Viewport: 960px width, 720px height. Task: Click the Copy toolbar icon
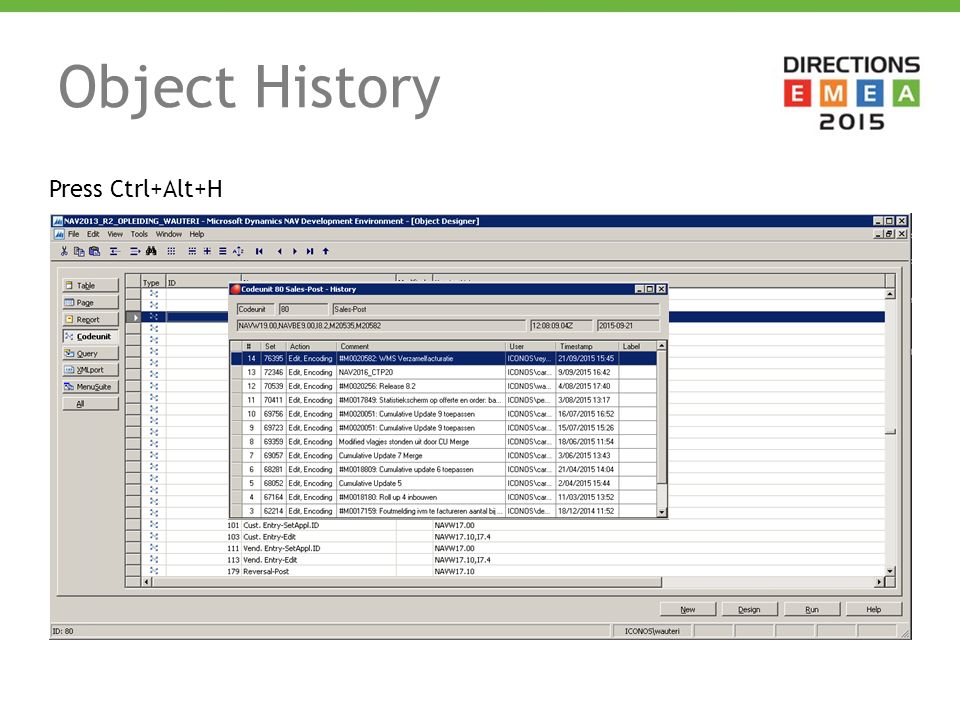pos(79,251)
